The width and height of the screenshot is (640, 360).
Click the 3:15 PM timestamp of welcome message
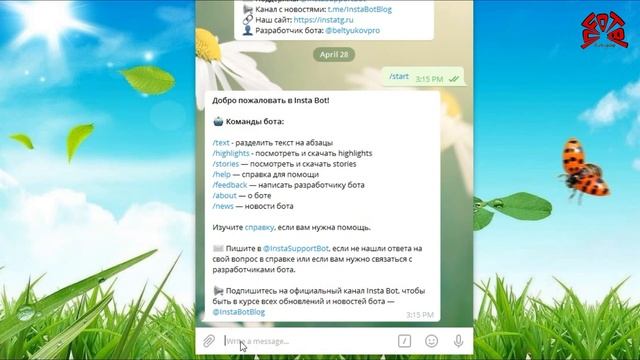tap(420, 315)
